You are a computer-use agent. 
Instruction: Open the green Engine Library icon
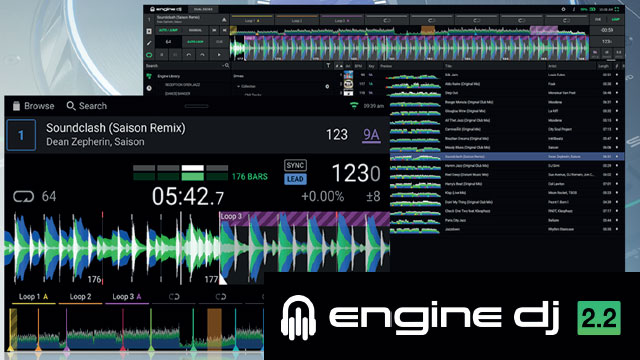coord(149,76)
